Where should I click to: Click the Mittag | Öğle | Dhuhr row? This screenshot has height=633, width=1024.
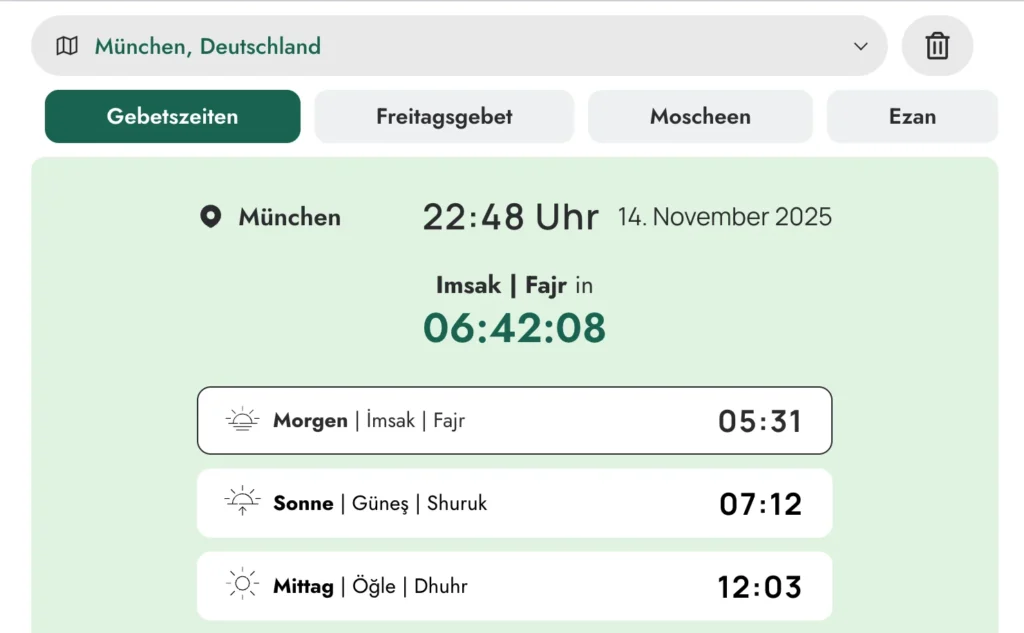pyautogui.click(x=514, y=585)
